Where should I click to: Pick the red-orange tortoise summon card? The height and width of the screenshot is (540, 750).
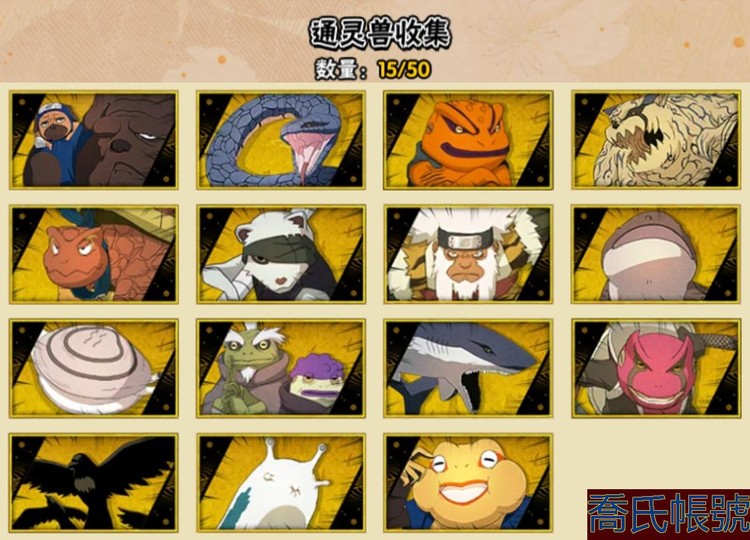pyautogui.click(x=94, y=254)
